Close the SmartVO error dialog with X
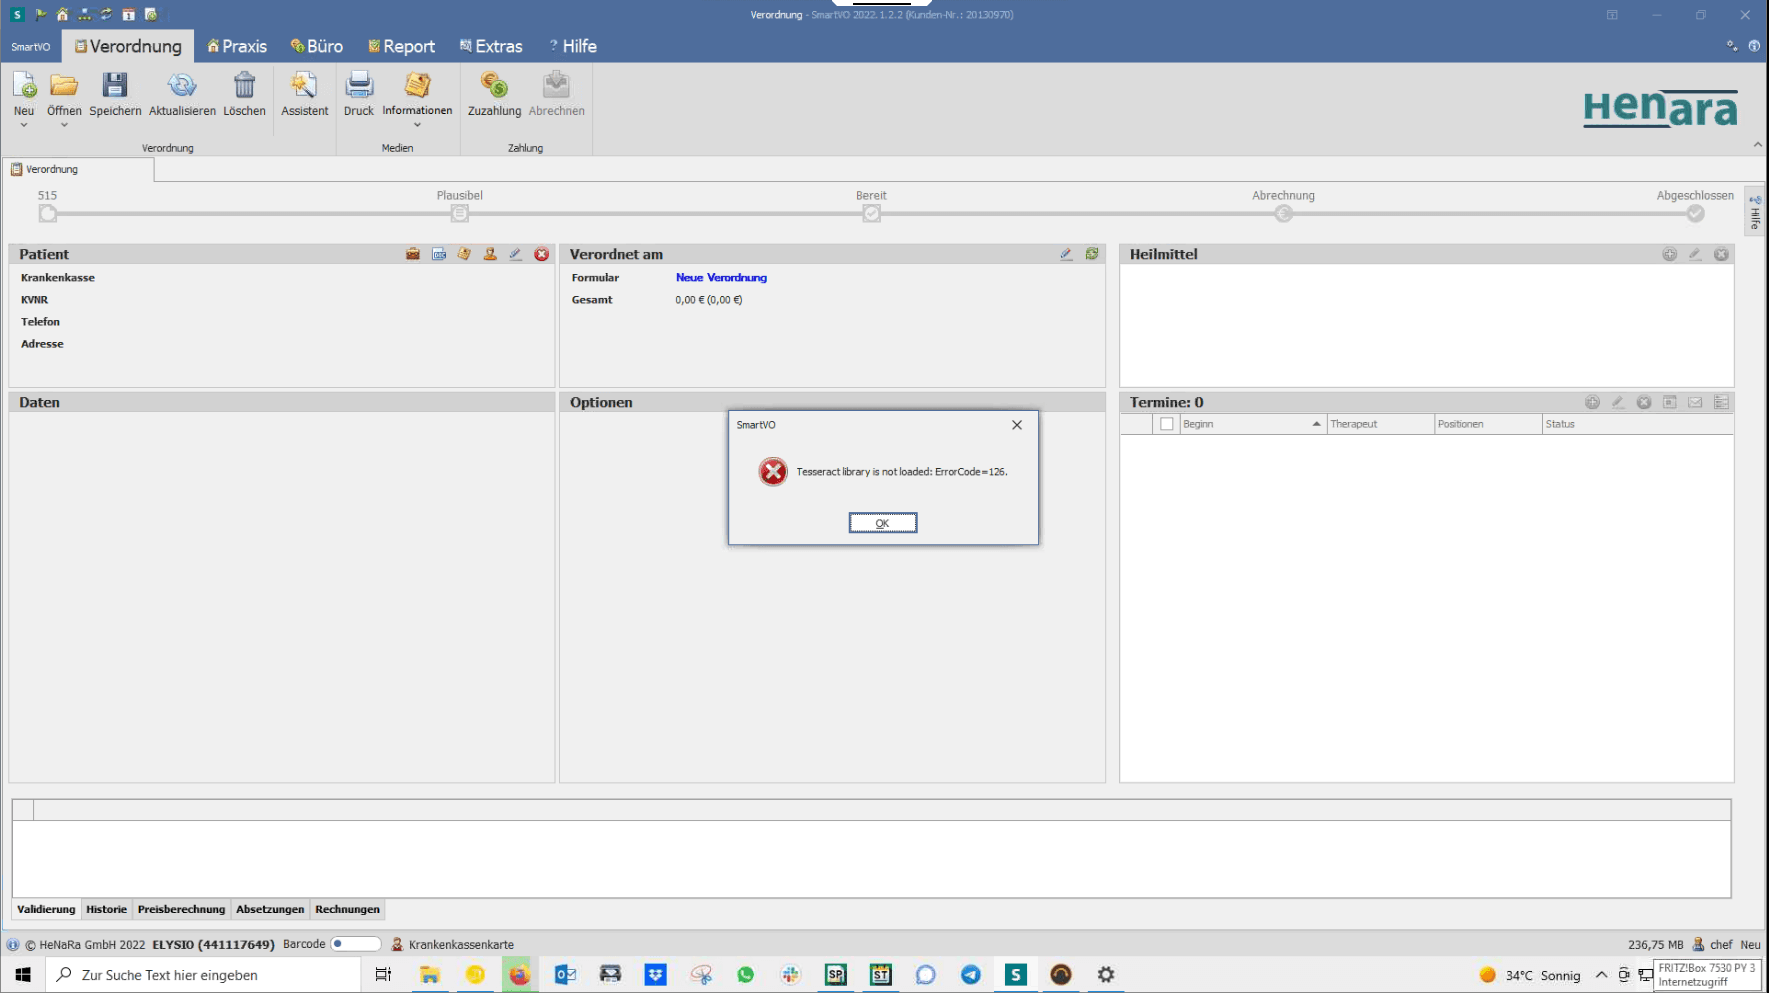Screen dimensions: 1769x993 click(1017, 425)
